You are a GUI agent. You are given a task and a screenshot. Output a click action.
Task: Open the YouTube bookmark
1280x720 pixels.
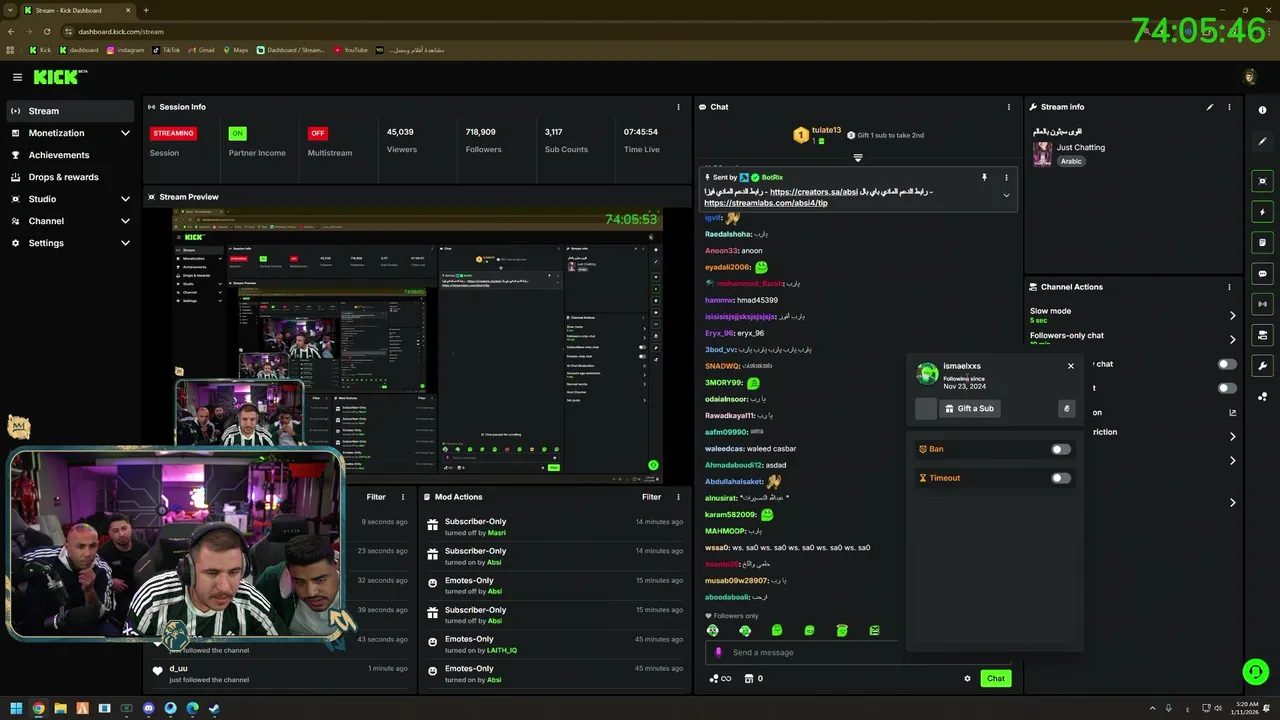(351, 50)
